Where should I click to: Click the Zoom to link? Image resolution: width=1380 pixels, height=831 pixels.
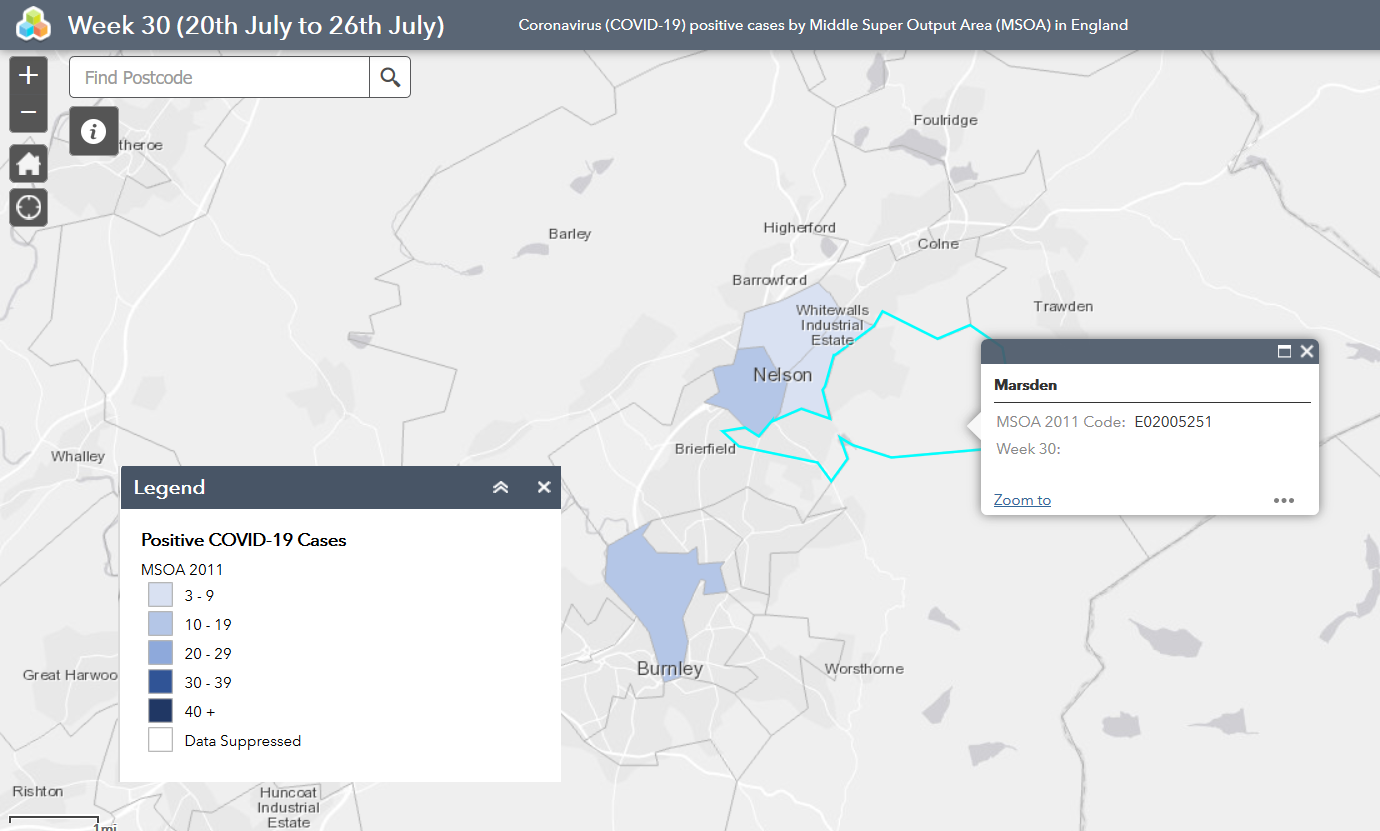coord(1022,500)
